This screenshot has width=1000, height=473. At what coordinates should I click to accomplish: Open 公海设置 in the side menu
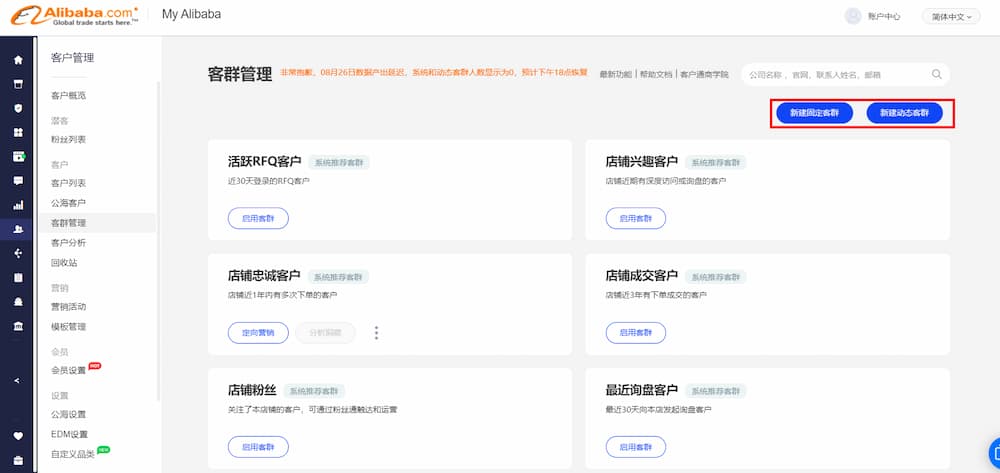pos(68,414)
